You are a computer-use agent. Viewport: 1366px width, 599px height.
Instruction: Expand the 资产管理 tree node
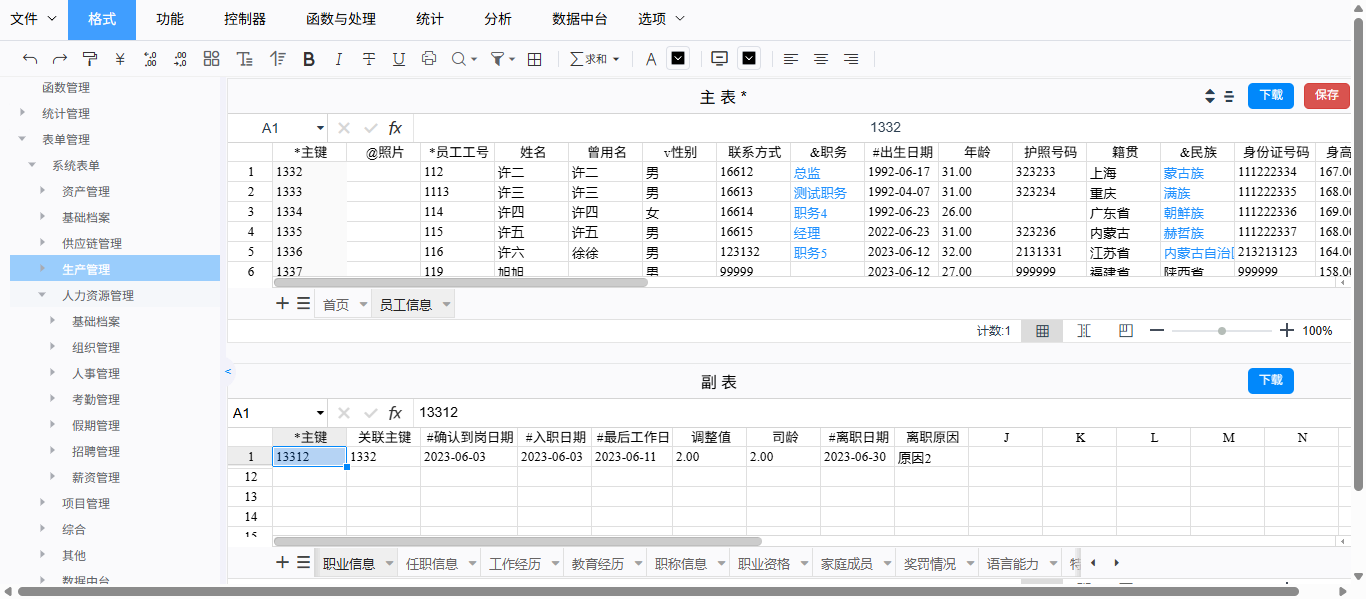coord(43,191)
